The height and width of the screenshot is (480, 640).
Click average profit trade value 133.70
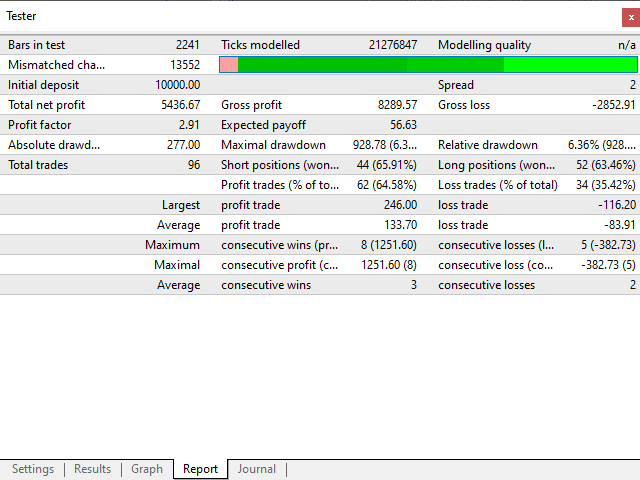pos(400,225)
